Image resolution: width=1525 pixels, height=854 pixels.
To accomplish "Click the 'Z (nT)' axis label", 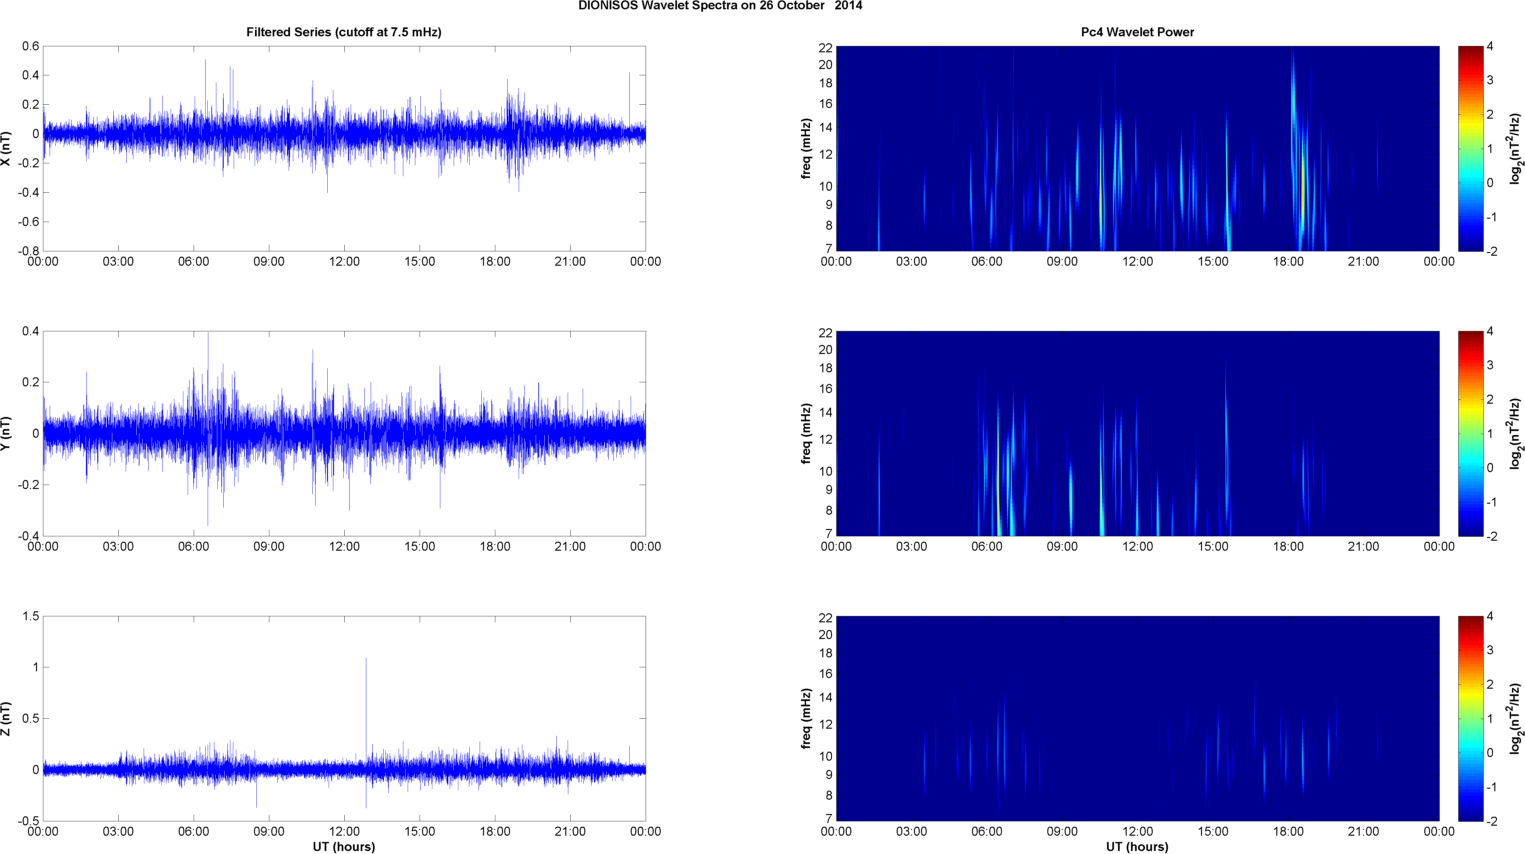I will 7,718.
